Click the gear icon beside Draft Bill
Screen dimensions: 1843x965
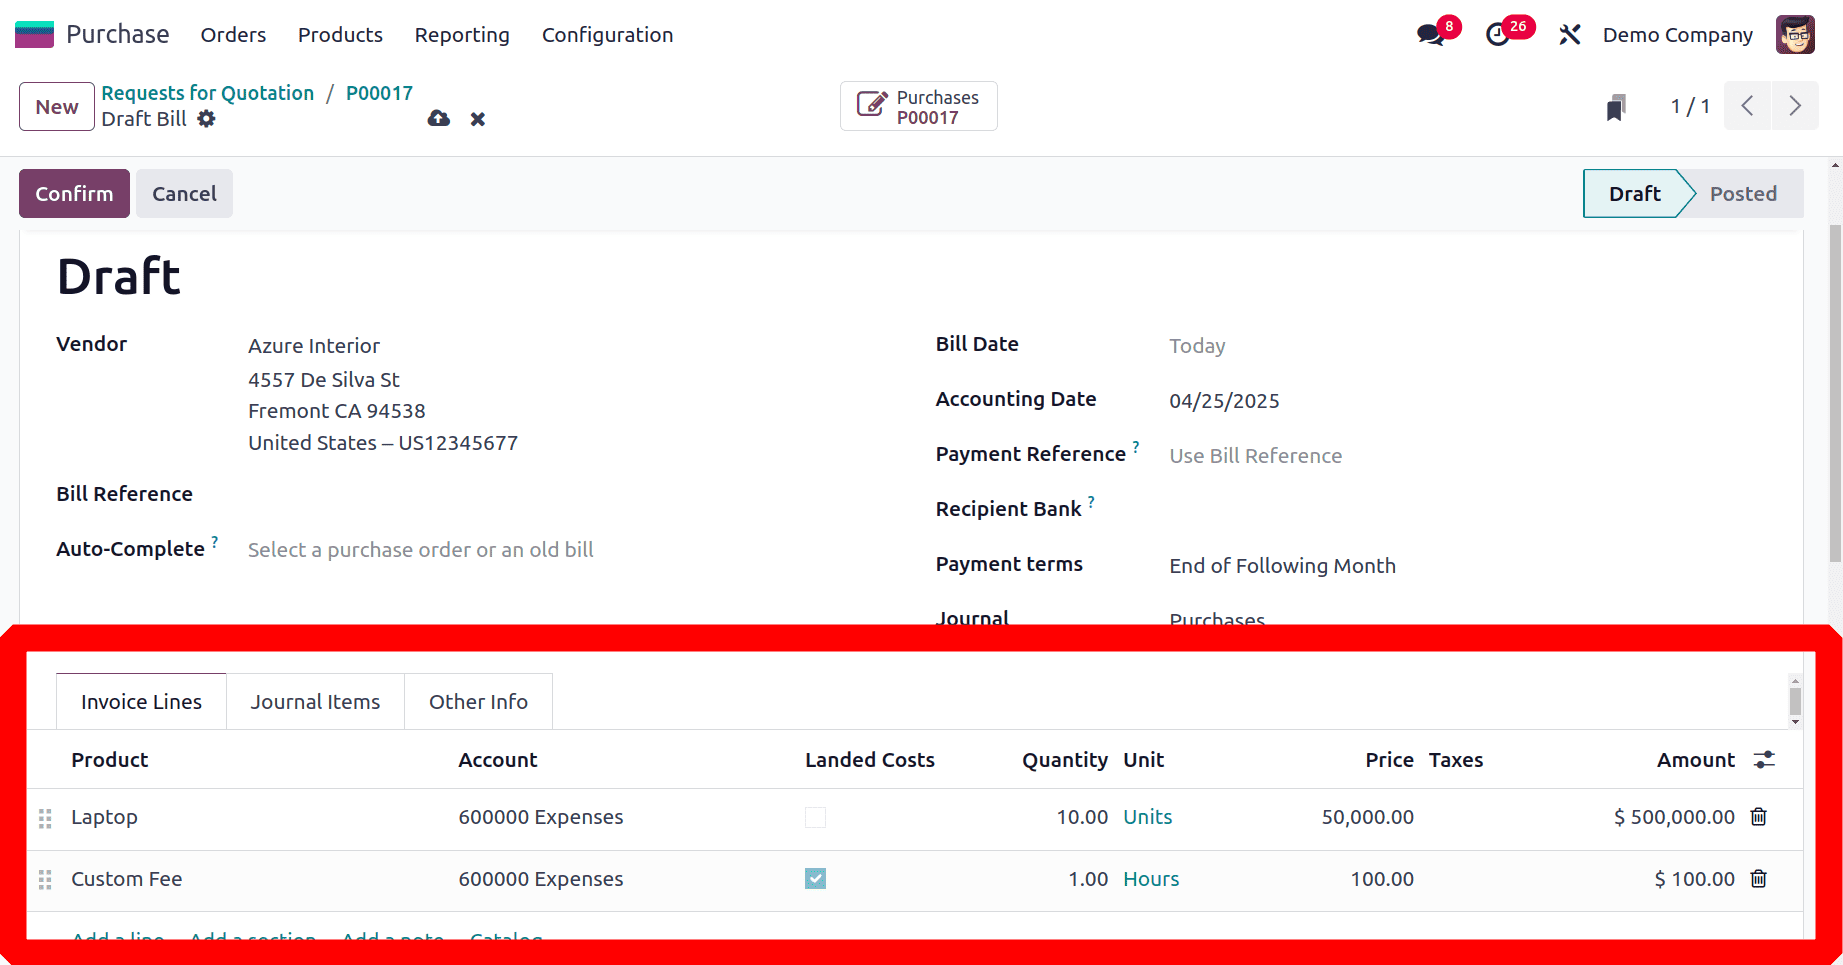coord(206,119)
